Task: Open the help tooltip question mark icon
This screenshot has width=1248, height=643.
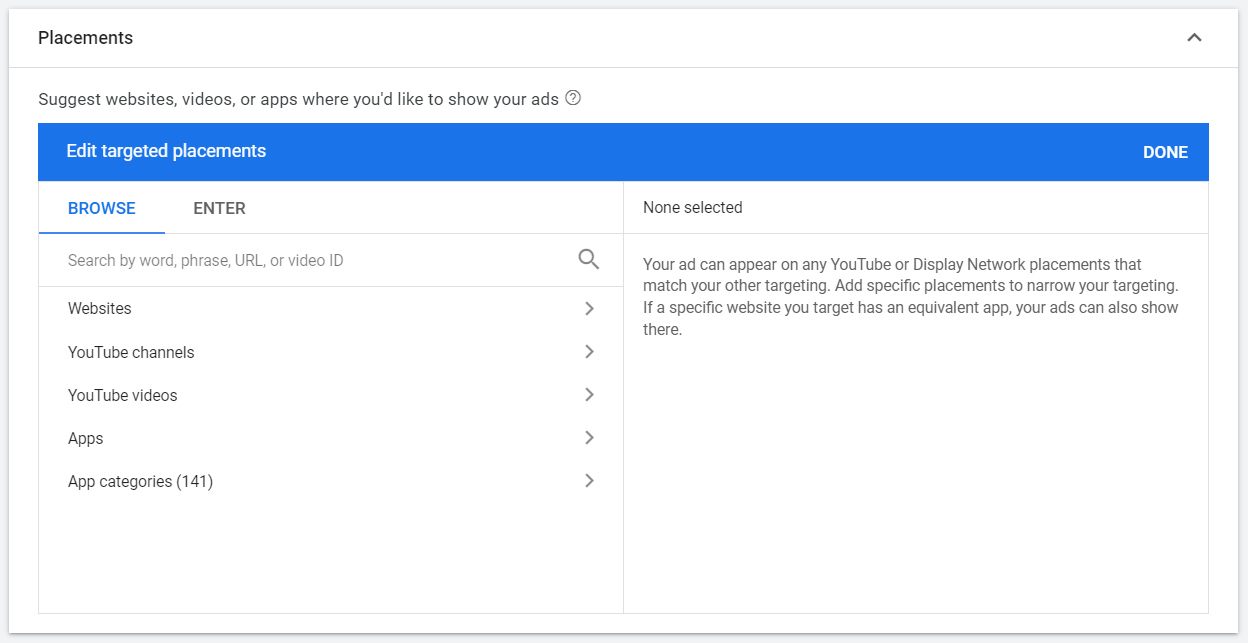Action: tap(572, 98)
